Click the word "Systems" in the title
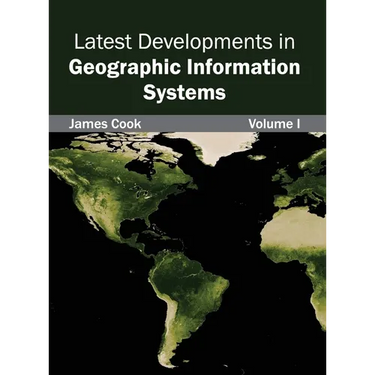The width and height of the screenshot is (375, 375). (x=184, y=93)
